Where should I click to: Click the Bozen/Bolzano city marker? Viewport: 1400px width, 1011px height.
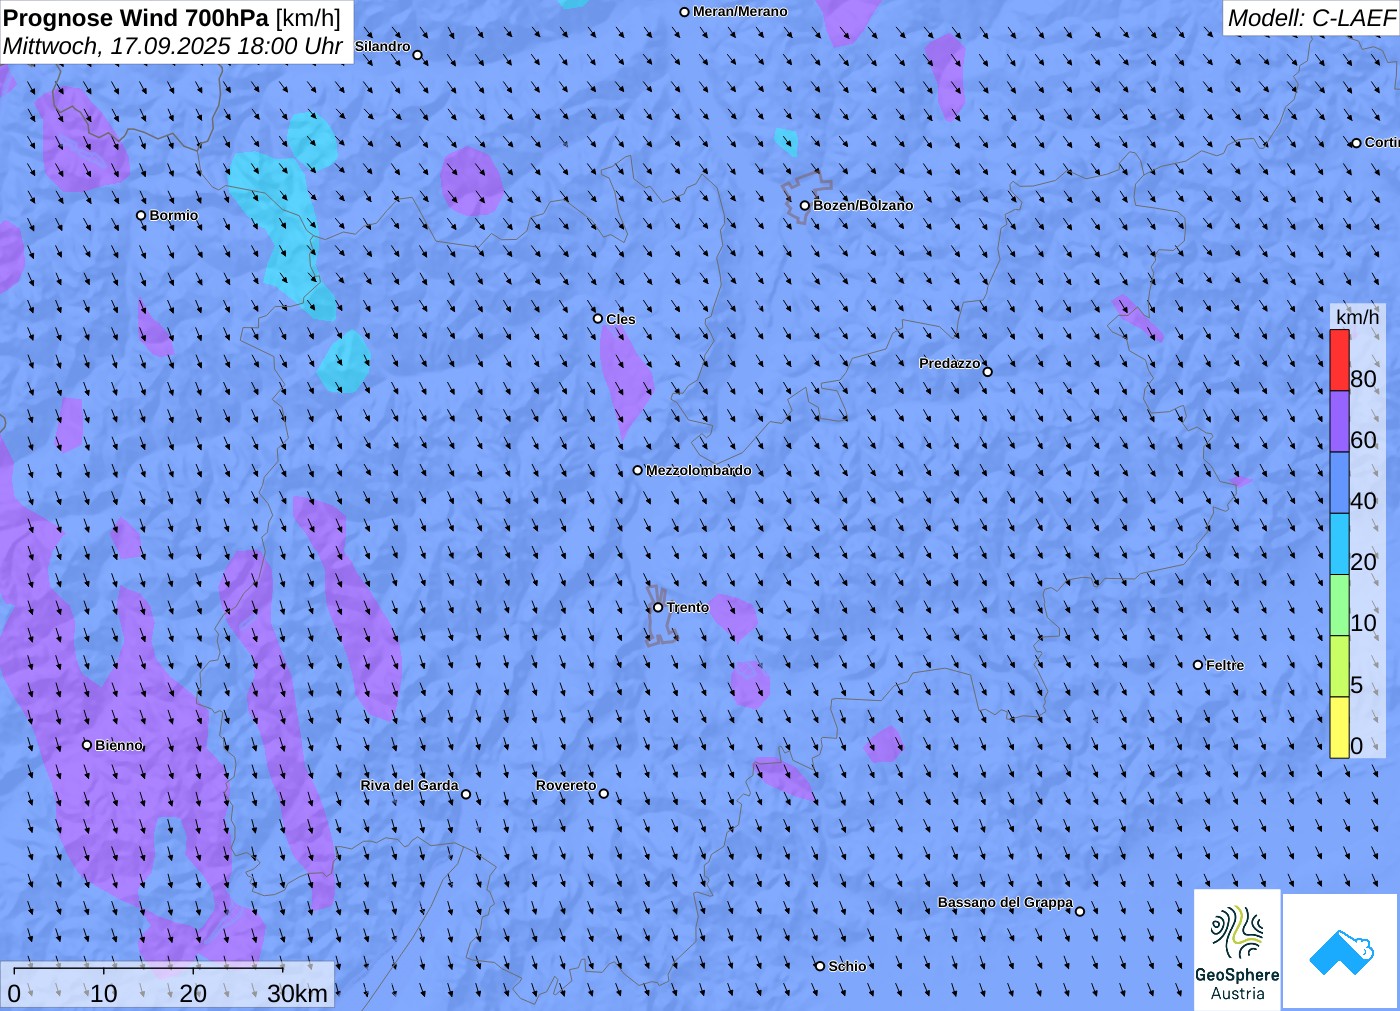tap(805, 206)
